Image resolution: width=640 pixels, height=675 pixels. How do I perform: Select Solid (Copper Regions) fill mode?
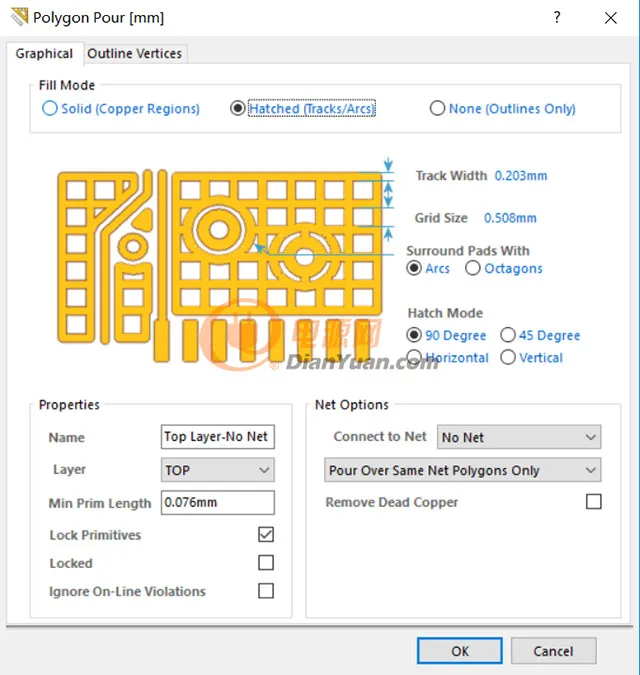pos(50,109)
